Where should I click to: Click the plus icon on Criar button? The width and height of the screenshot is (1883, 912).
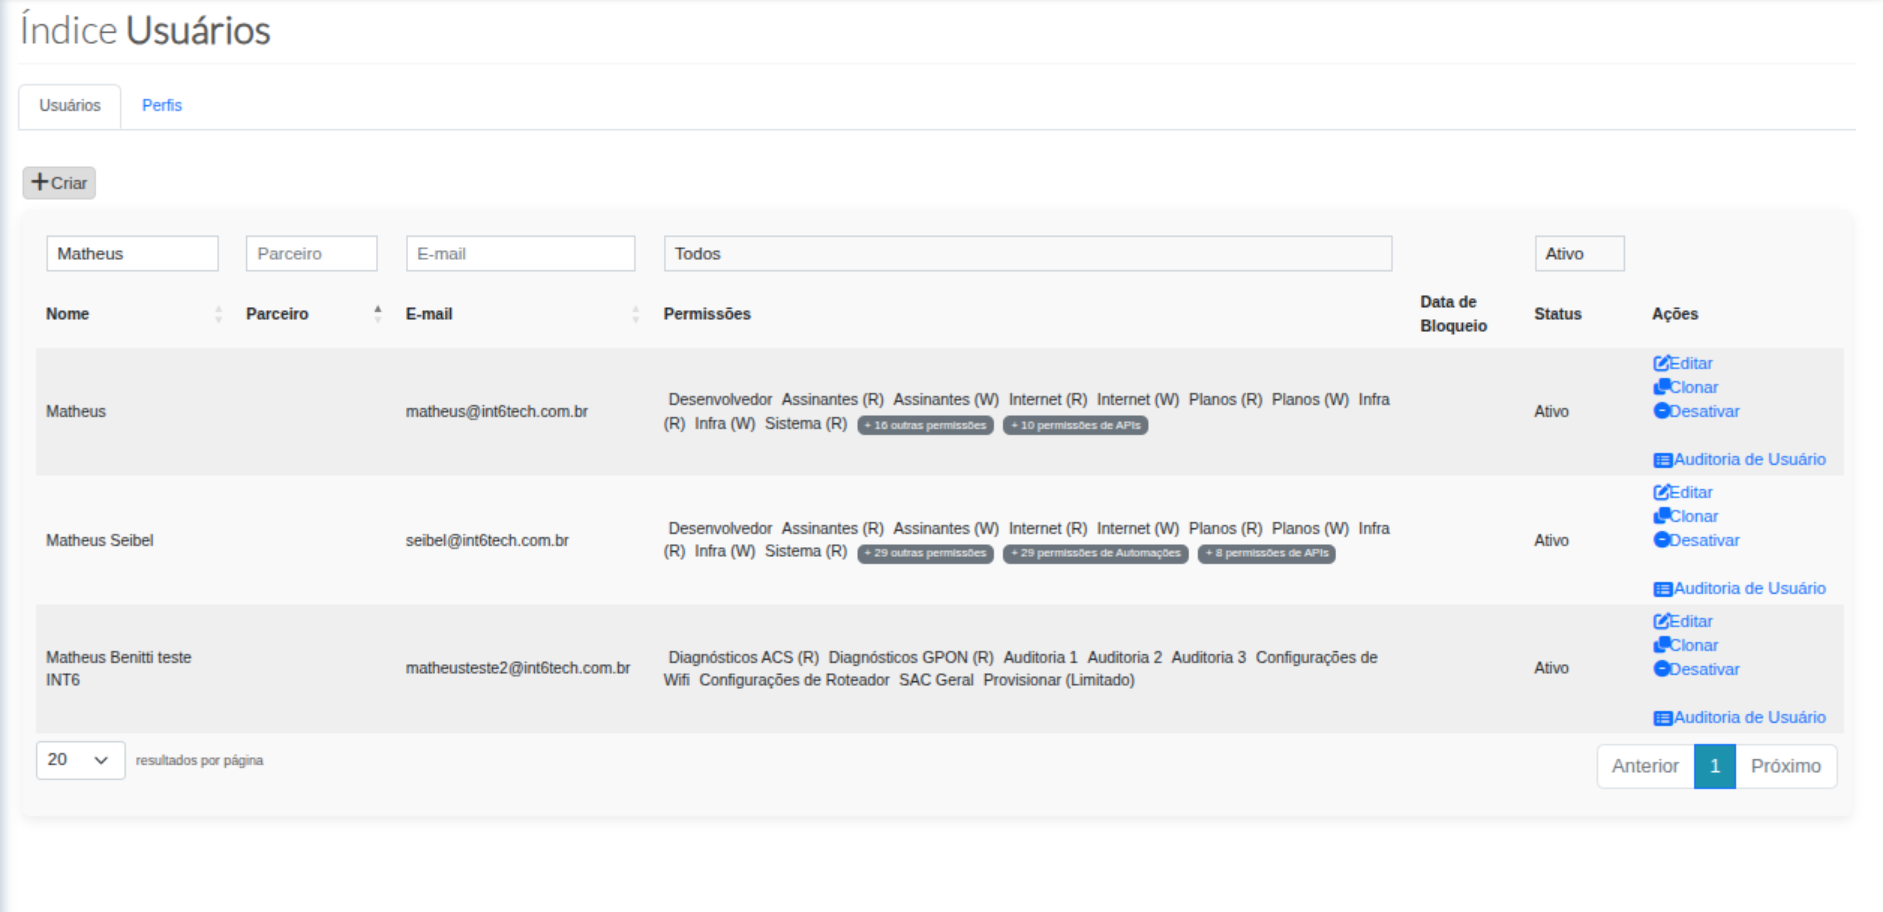tap(40, 182)
